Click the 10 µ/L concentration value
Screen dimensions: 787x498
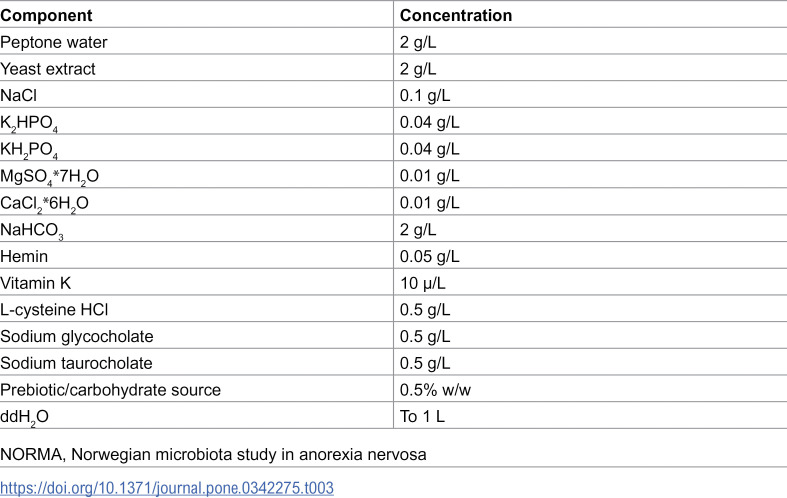click(x=423, y=283)
